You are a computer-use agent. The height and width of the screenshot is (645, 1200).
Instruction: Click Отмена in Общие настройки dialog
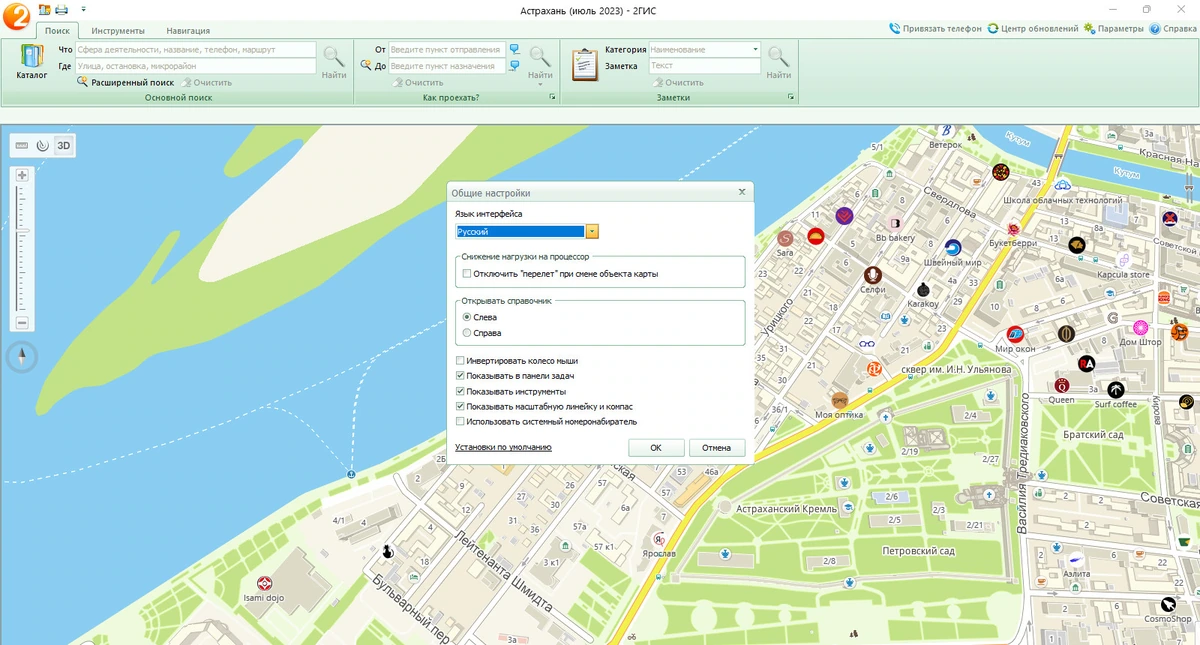click(x=716, y=448)
